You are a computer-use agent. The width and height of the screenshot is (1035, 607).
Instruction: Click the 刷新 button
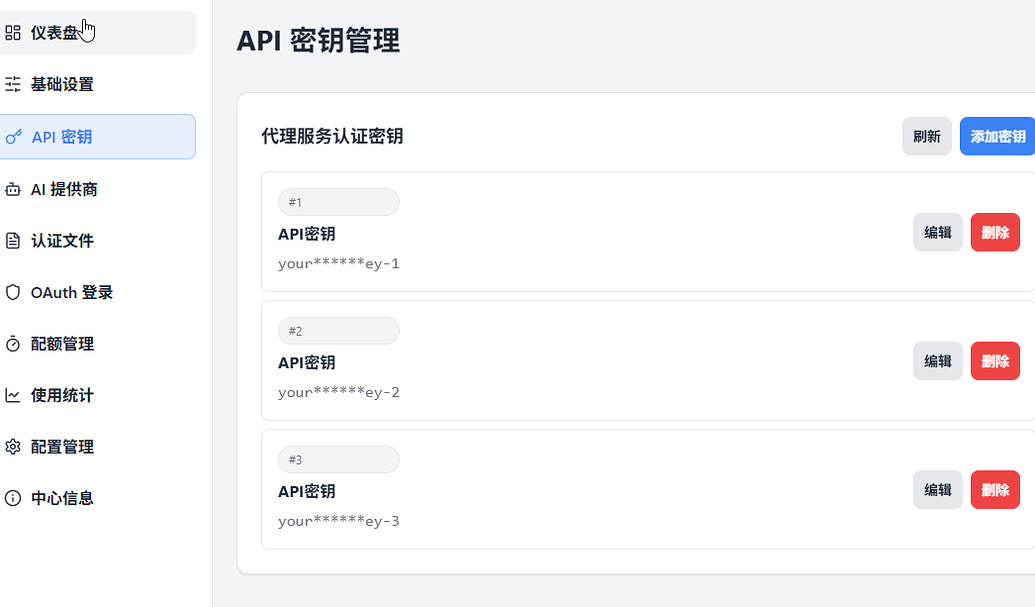(927, 137)
